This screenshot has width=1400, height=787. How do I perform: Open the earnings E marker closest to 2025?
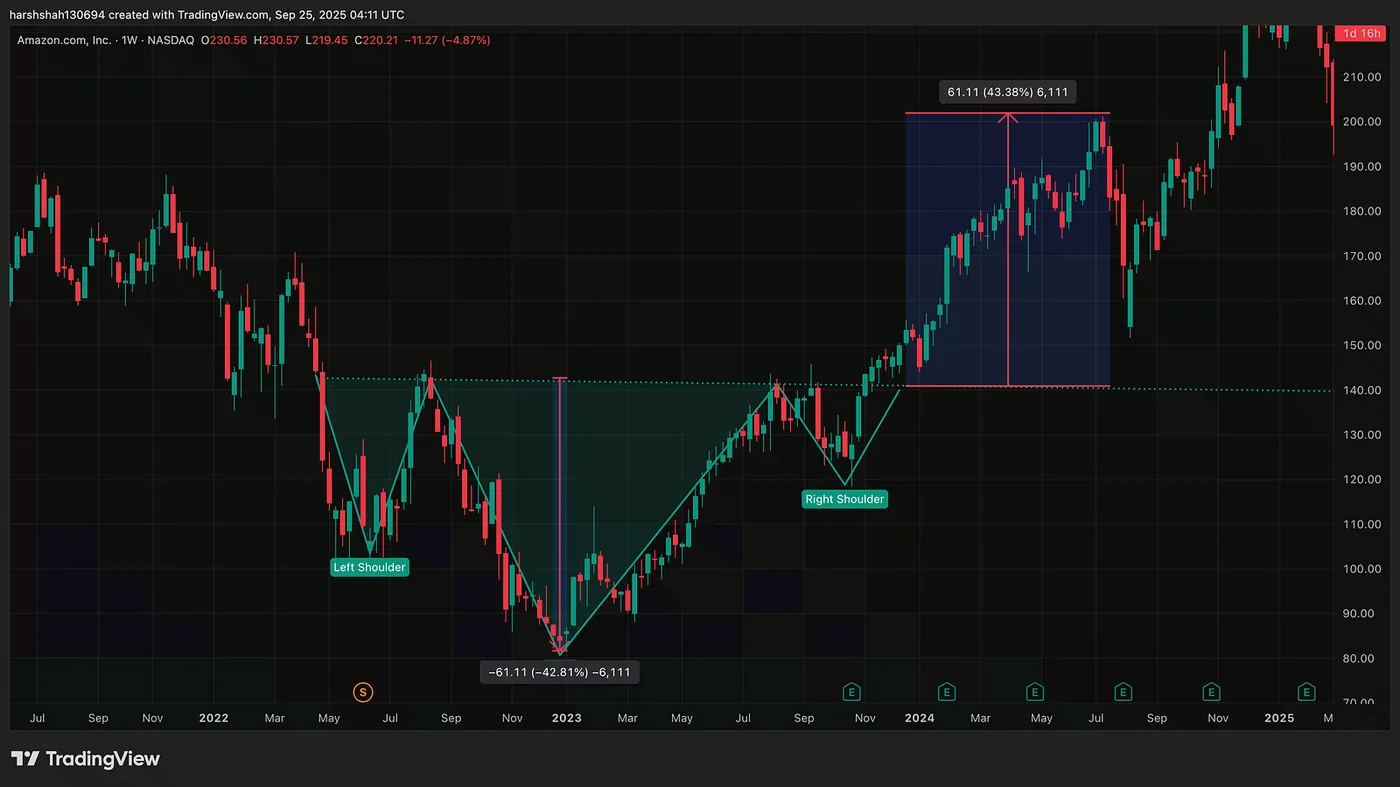1306,691
